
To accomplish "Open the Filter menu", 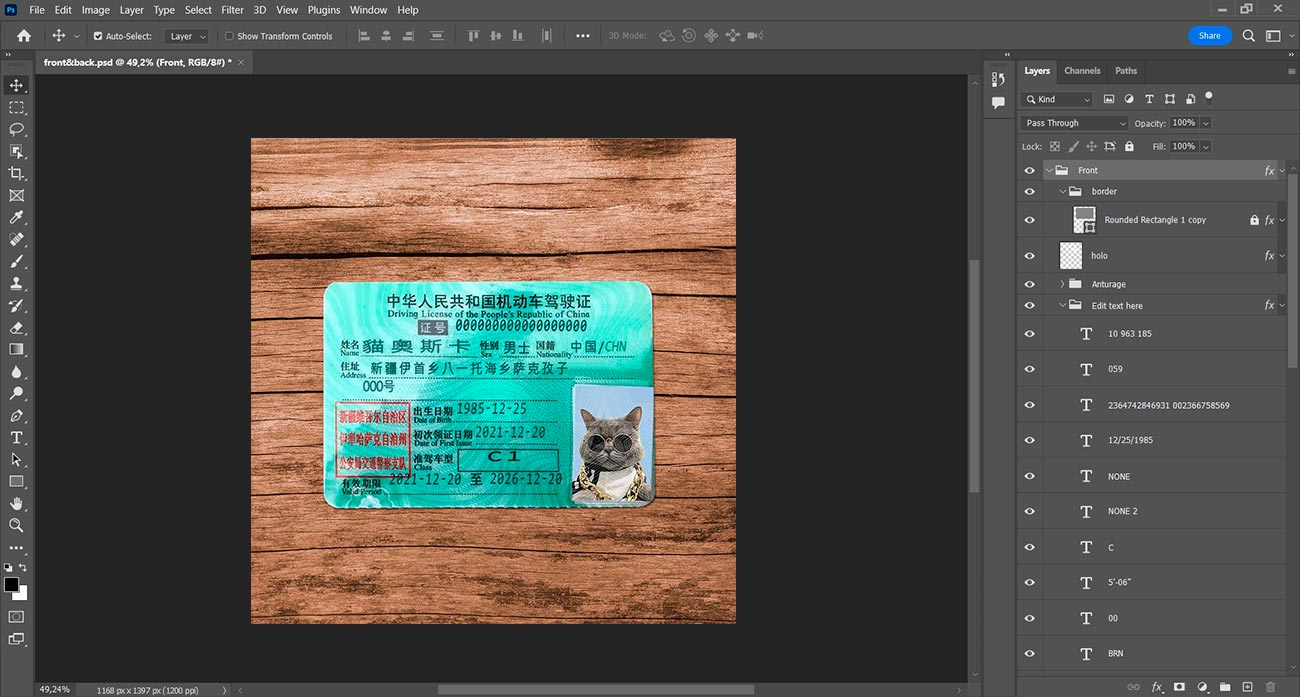I will pyautogui.click(x=232, y=10).
